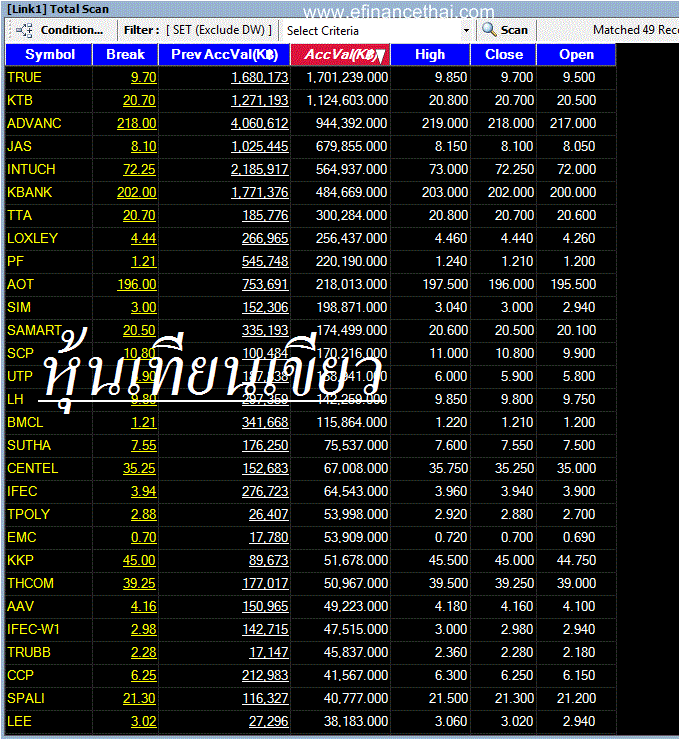Click High value 73.000 for INTUCH
Image resolution: width=679 pixels, height=747 pixels.
tap(448, 169)
